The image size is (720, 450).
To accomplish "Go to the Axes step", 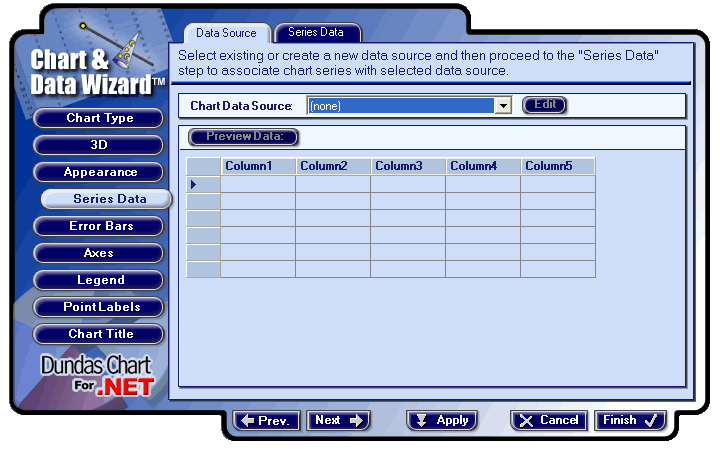I will [98, 253].
